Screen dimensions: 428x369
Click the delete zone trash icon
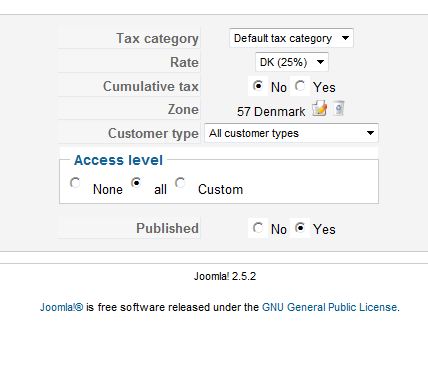pos(338,108)
